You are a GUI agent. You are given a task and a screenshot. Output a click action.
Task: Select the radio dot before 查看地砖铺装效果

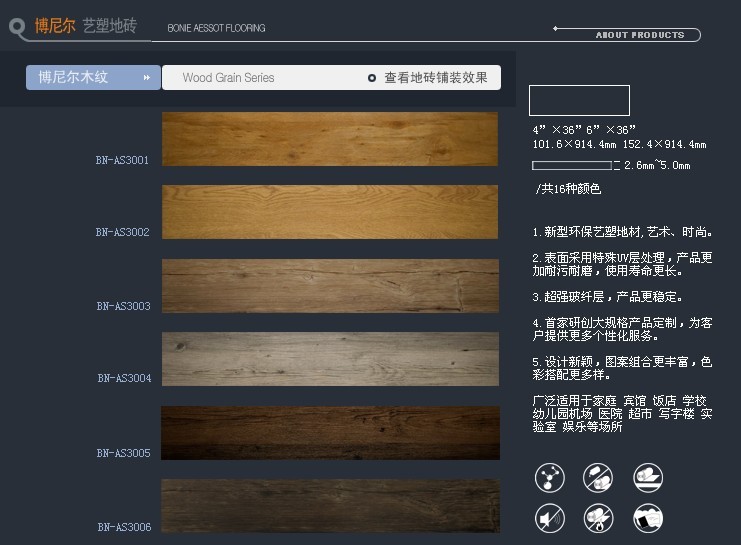coord(372,78)
